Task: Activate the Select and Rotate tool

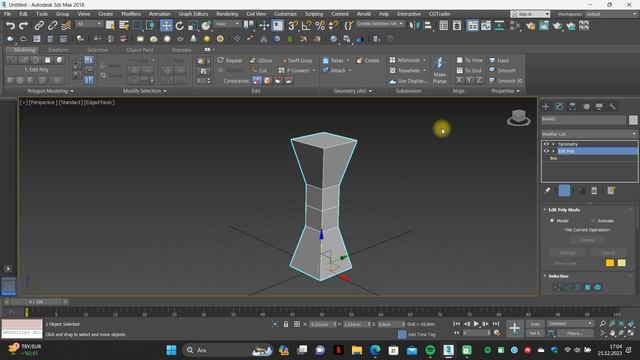Action: [x=180, y=26]
